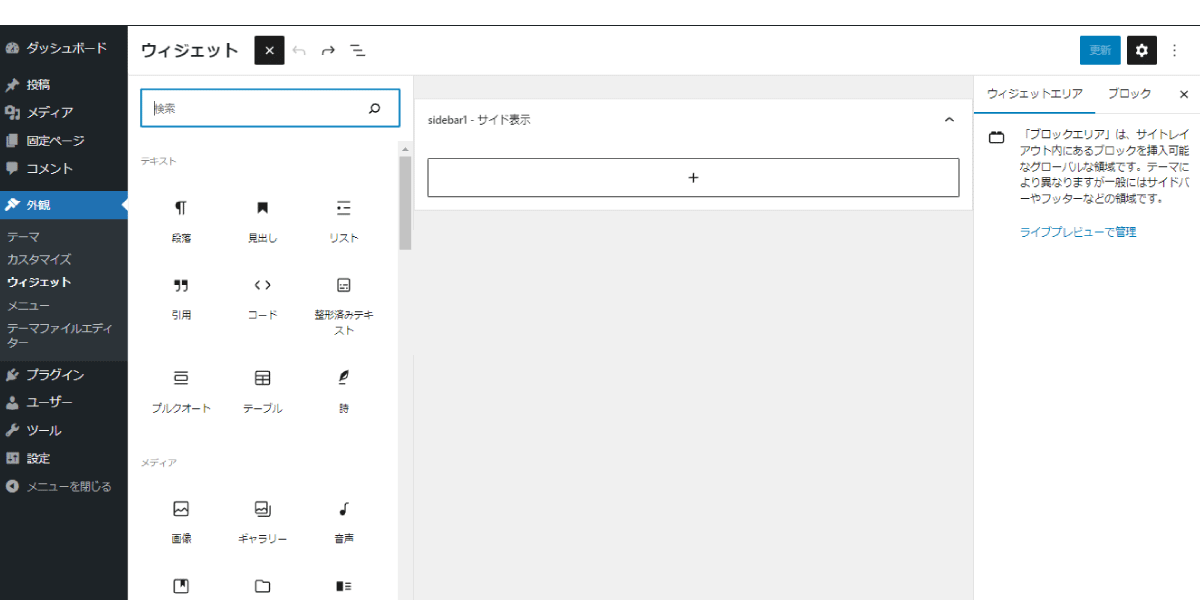The height and width of the screenshot is (600, 1200).
Task: Pick the File block with folder icon
Action: pos(262,586)
